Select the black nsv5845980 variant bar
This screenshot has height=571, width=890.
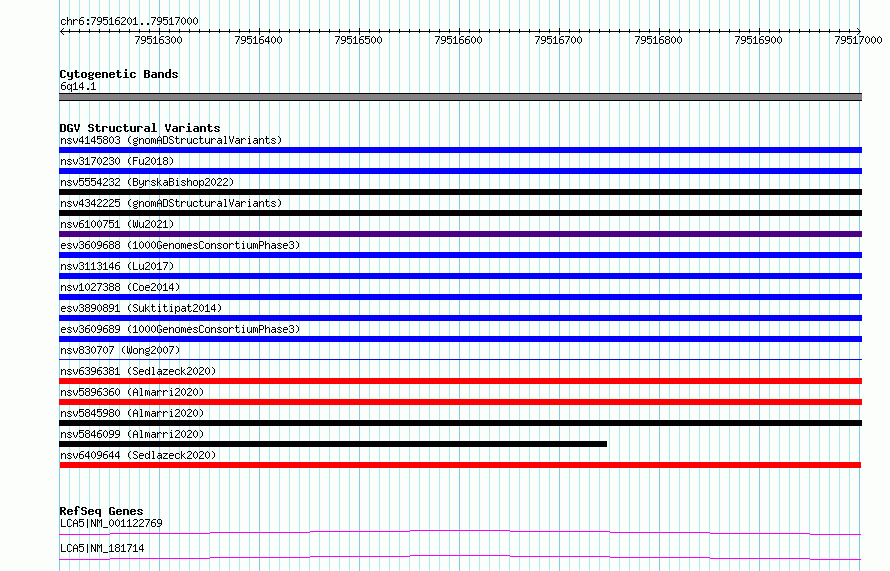coord(460,423)
